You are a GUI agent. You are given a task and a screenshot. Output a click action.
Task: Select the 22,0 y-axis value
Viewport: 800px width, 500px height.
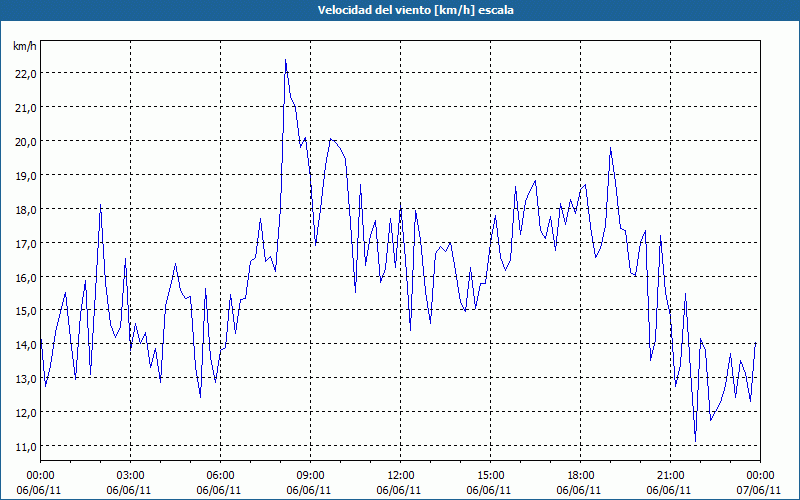click(x=26, y=73)
